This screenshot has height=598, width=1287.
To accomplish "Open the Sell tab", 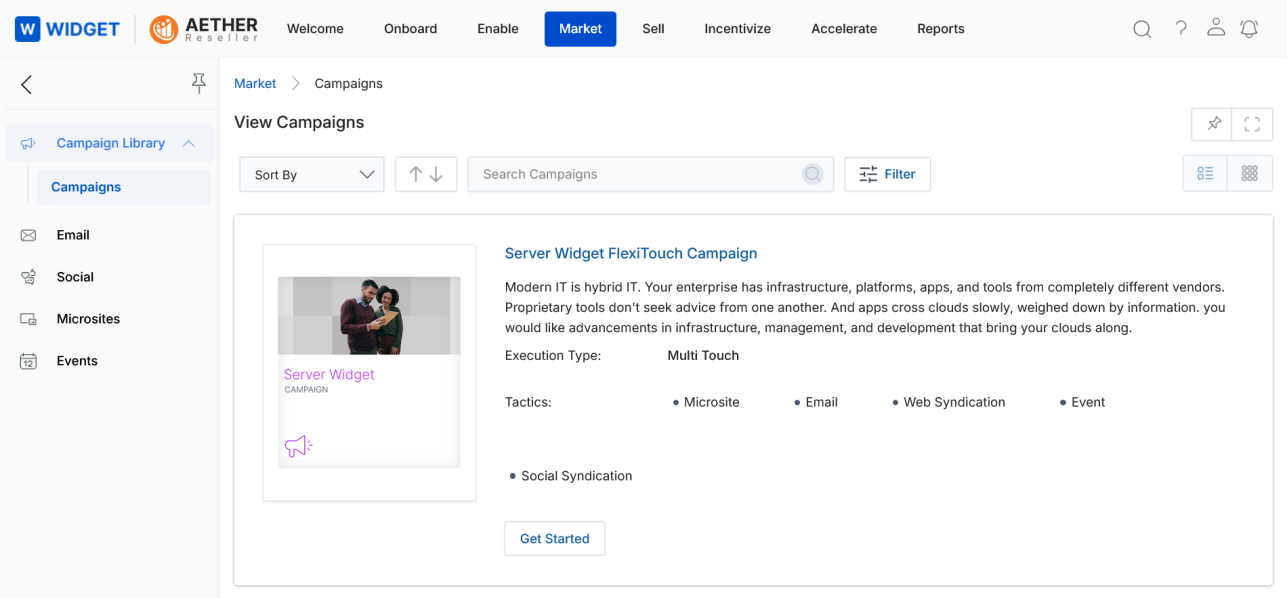I will tap(653, 29).
